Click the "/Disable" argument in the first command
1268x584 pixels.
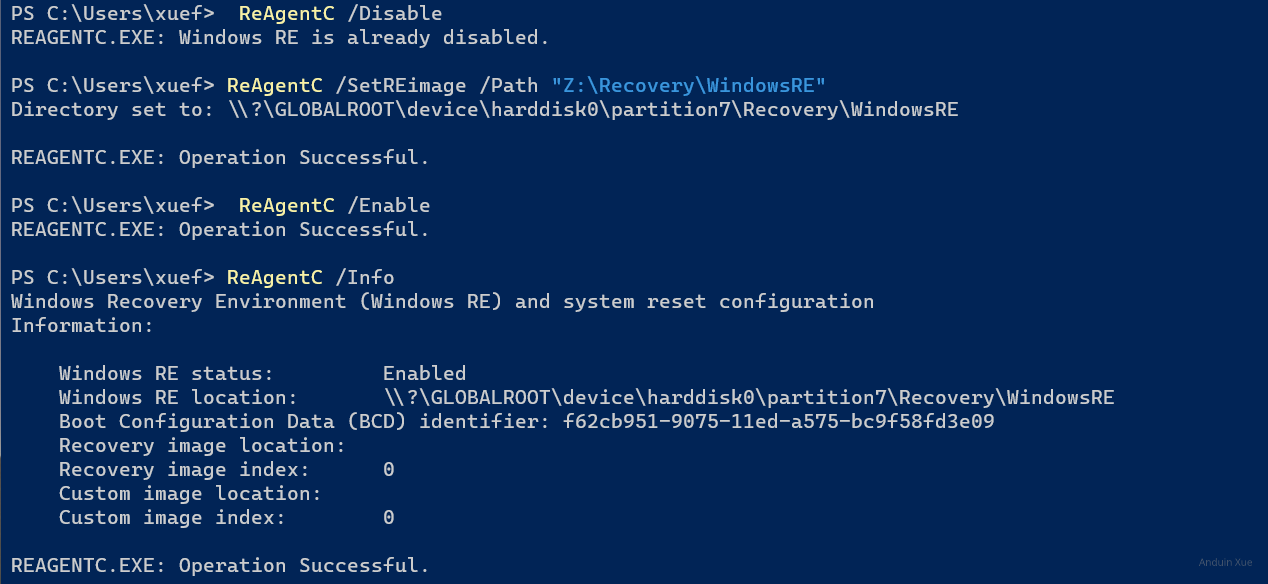click(x=394, y=14)
